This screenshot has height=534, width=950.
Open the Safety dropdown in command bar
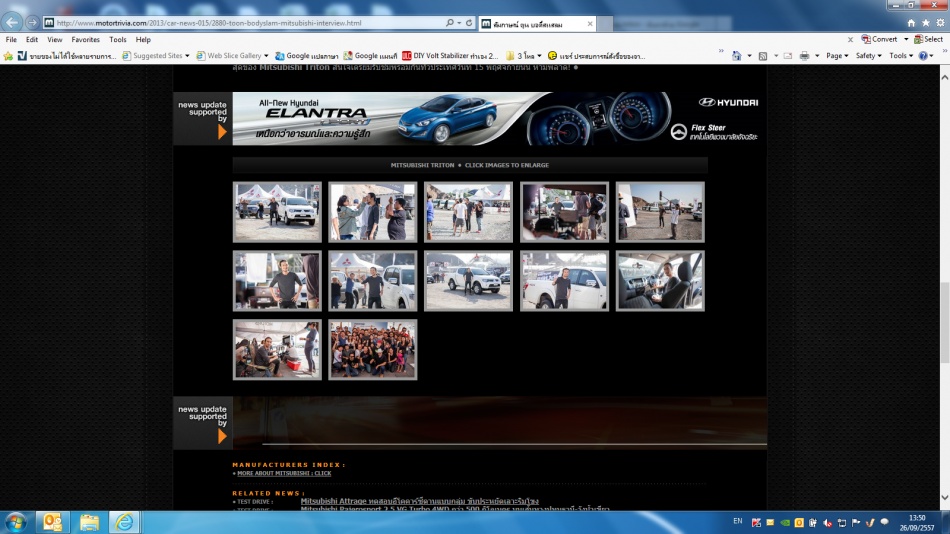click(868, 56)
